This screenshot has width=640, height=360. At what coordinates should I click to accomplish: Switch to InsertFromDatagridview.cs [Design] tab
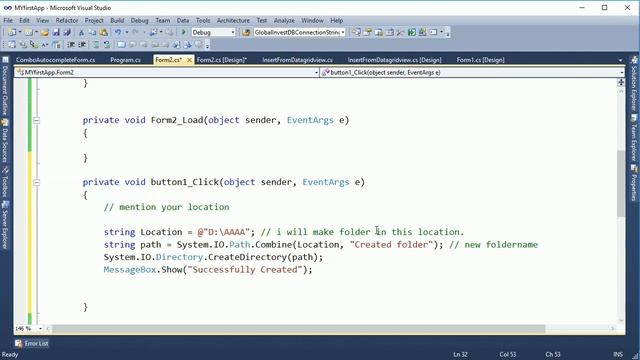[394, 60]
